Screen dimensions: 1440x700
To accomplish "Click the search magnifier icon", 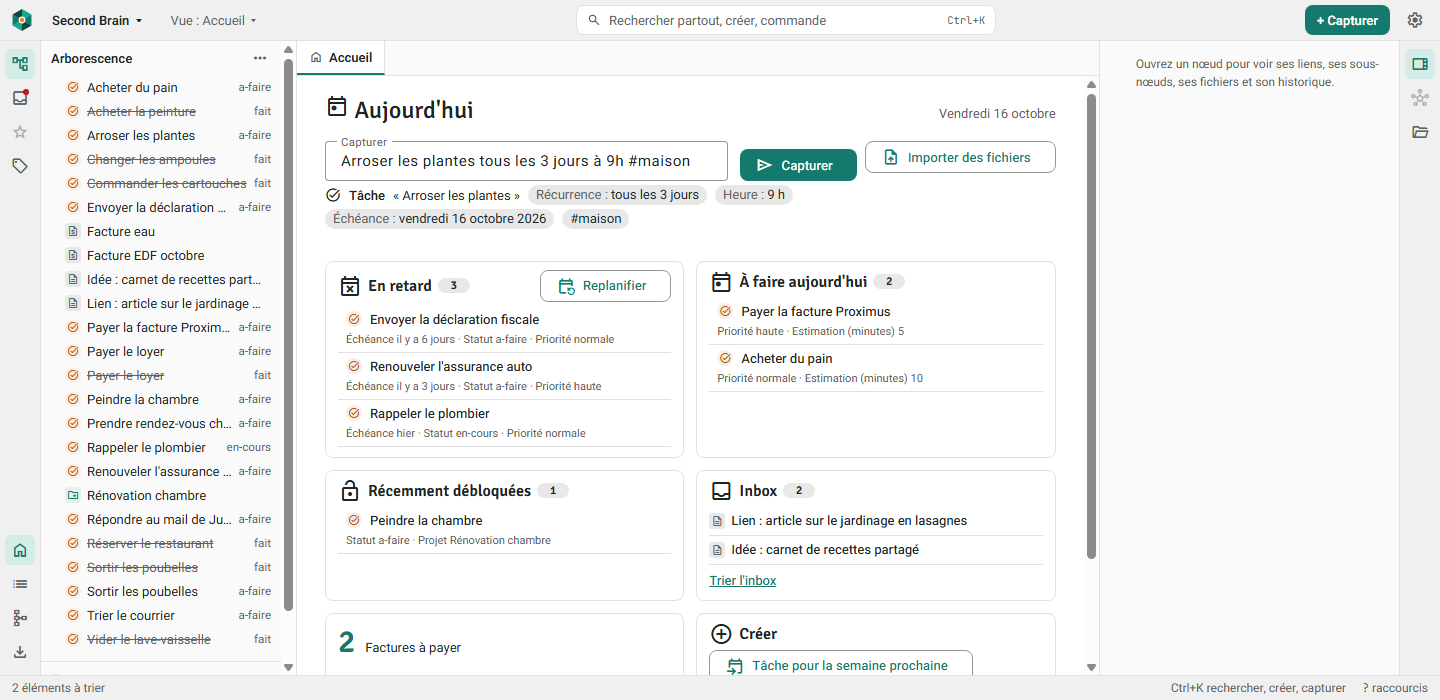I will pos(594,20).
